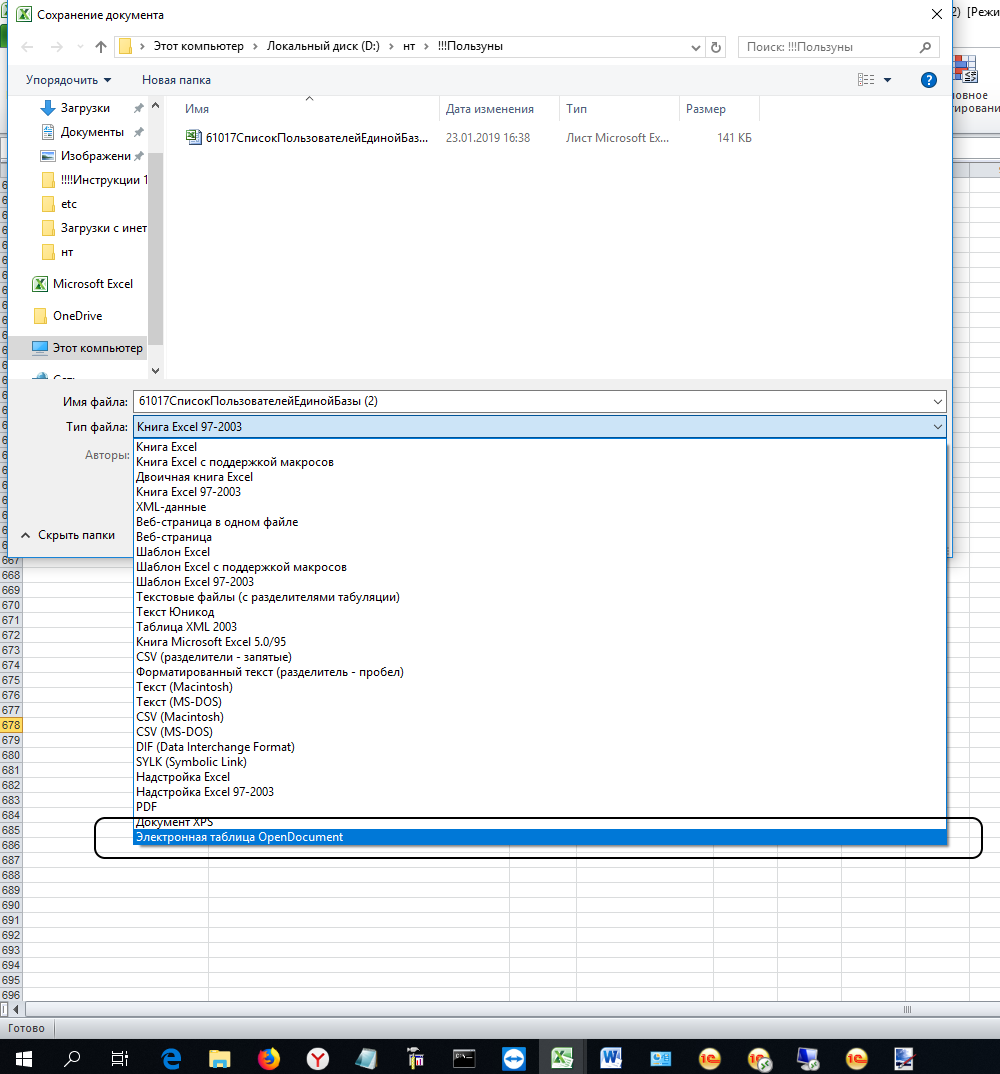
Task: Sort by the 'Дата изменения' column header
Action: click(490, 109)
